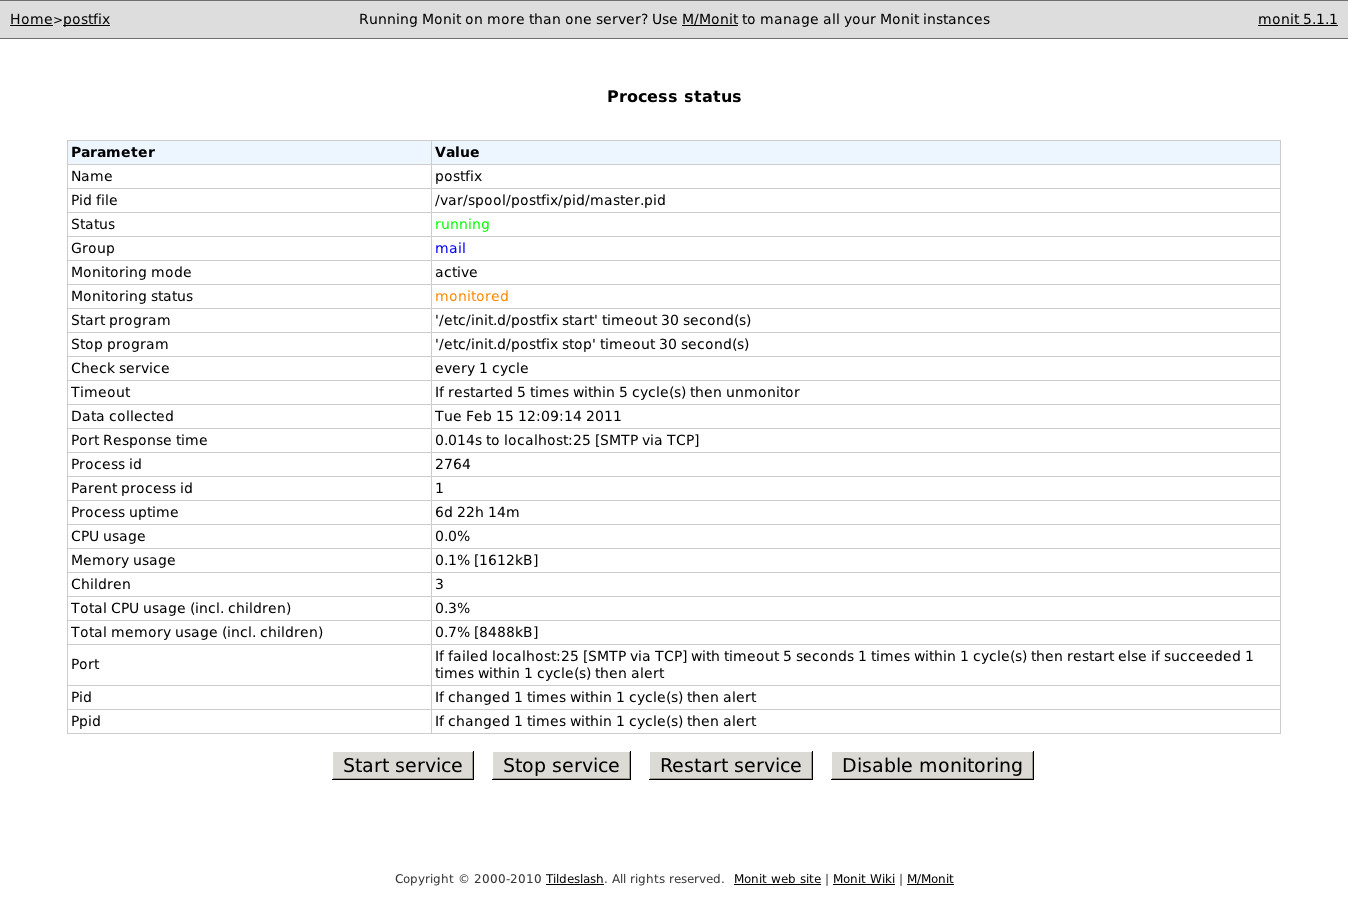Select the 'Check service' parameter label
The width and height of the screenshot is (1348, 906).
coord(120,368)
